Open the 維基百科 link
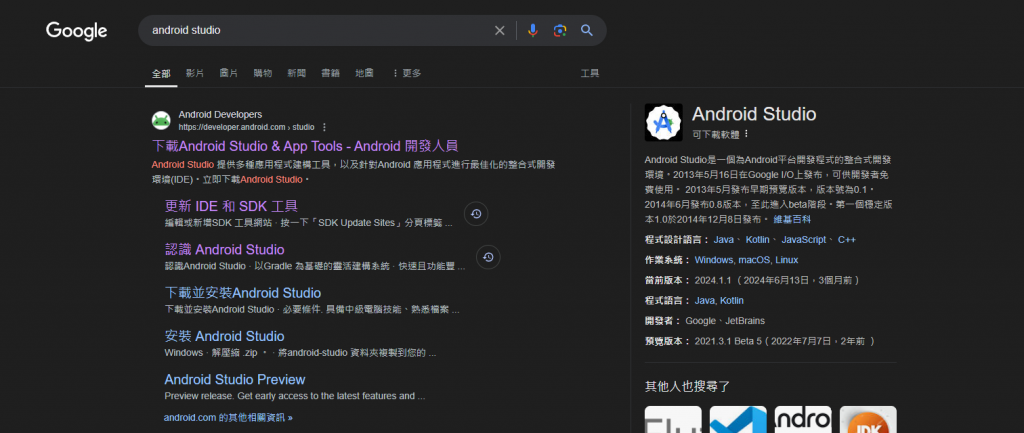This screenshot has width=1024, height=433. tap(792, 219)
